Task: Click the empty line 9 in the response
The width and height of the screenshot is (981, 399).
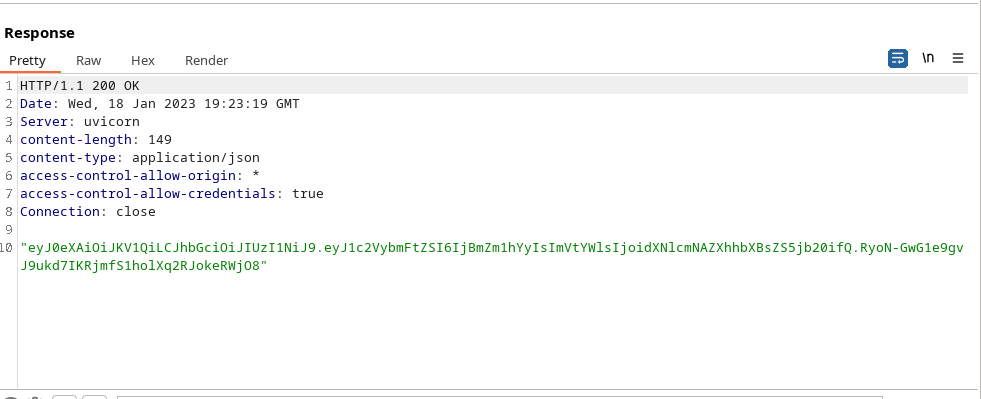Action: (x=494, y=230)
